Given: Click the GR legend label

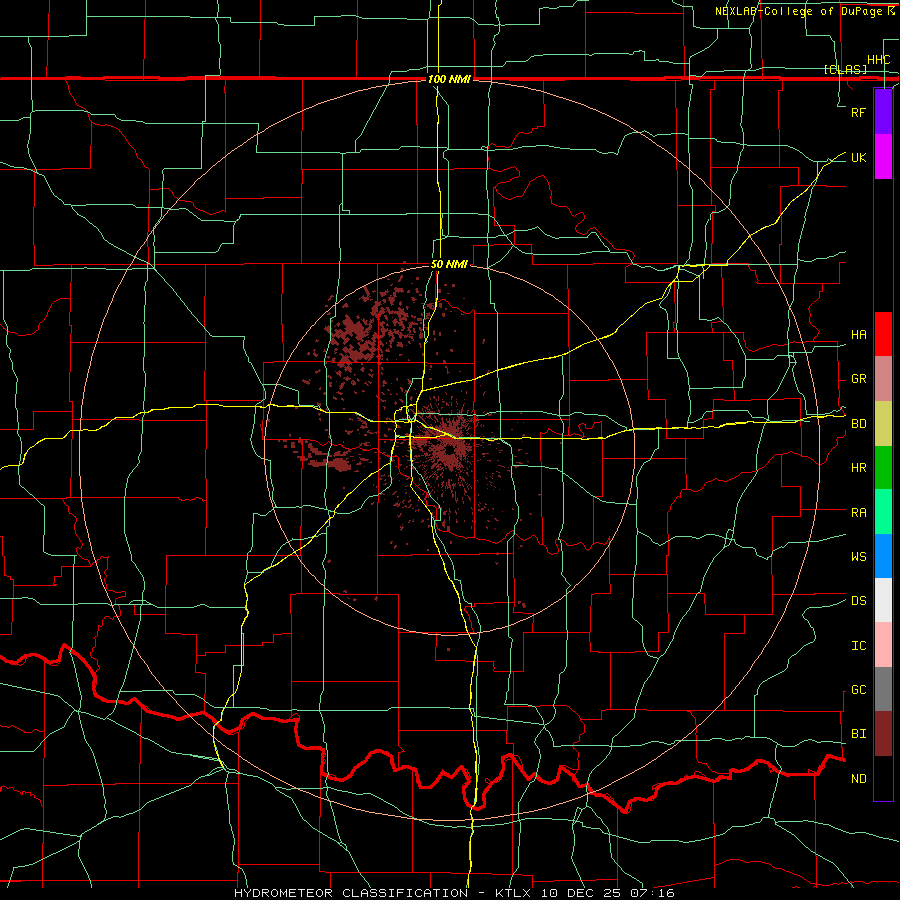Looking at the screenshot, I should 858,379.
